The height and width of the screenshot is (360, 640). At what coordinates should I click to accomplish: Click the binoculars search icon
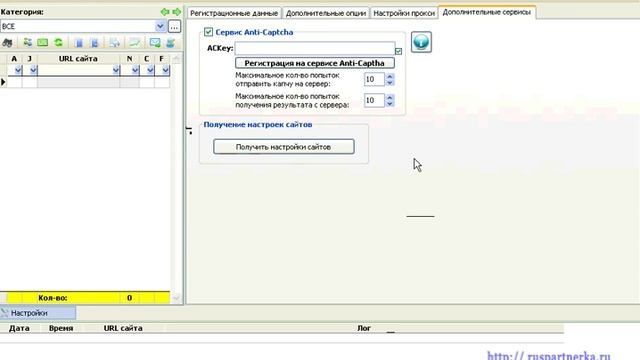coord(7,43)
